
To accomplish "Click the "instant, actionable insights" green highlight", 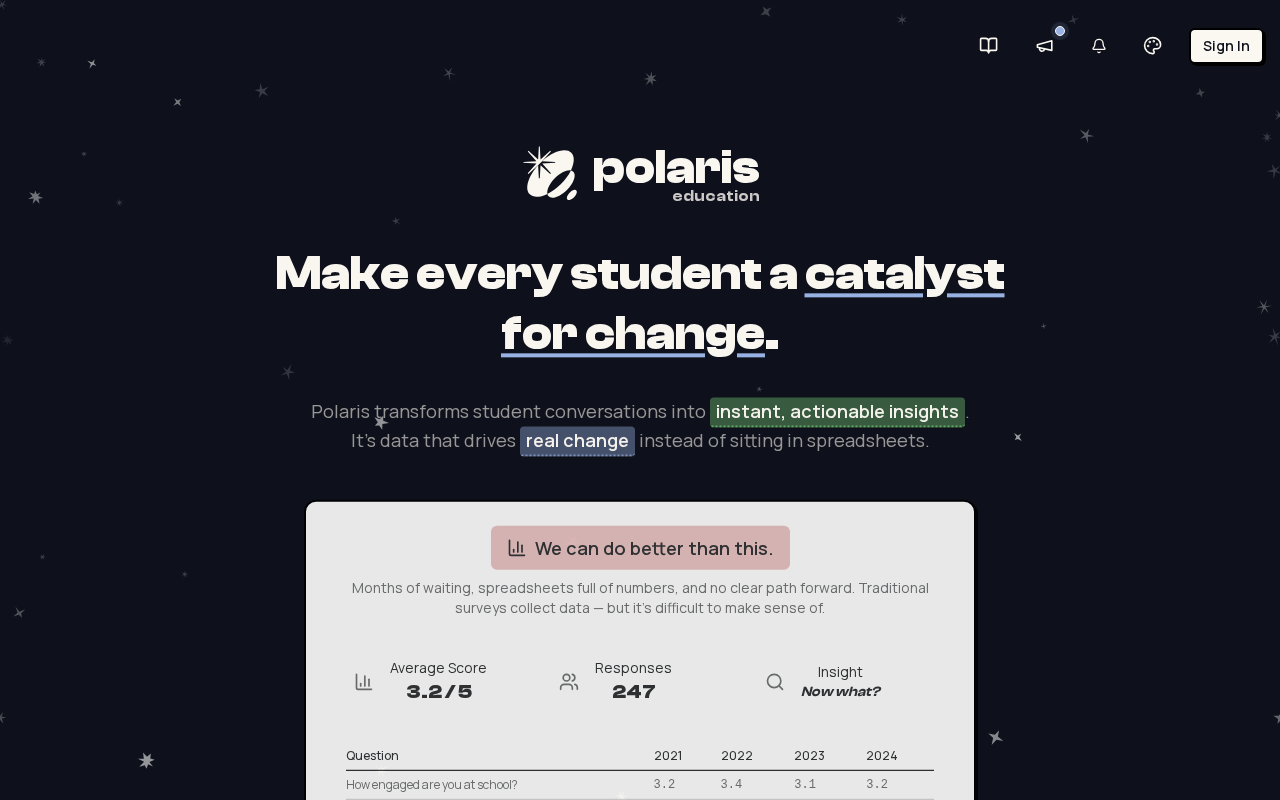I will 837,412.
